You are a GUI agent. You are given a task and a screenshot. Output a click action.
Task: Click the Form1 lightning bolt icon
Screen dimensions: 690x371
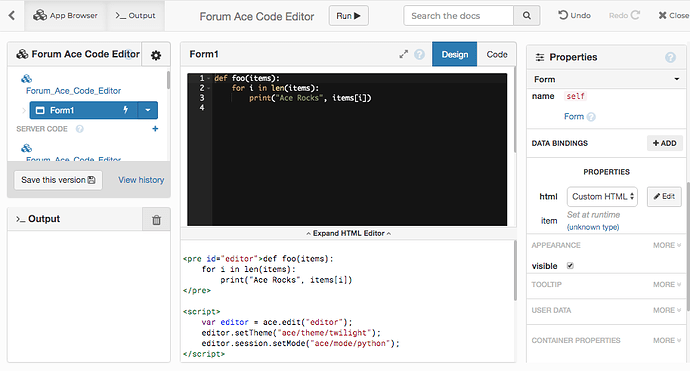point(125,110)
